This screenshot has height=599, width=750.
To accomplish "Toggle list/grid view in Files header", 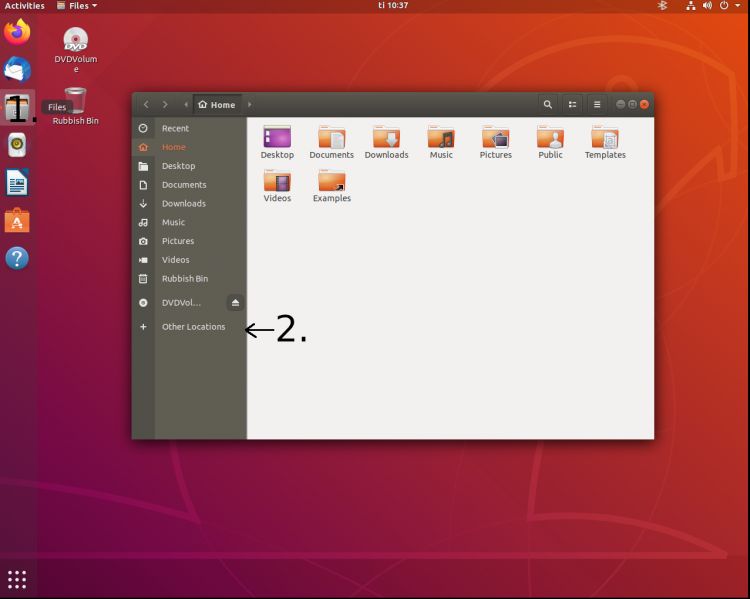I will click(x=573, y=105).
